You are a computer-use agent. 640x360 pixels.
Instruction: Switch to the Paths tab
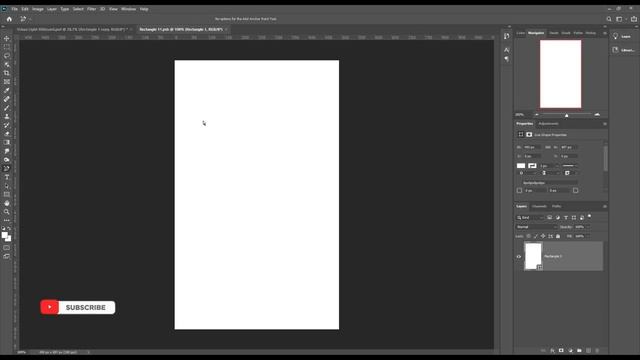click(x=557, y=207)
